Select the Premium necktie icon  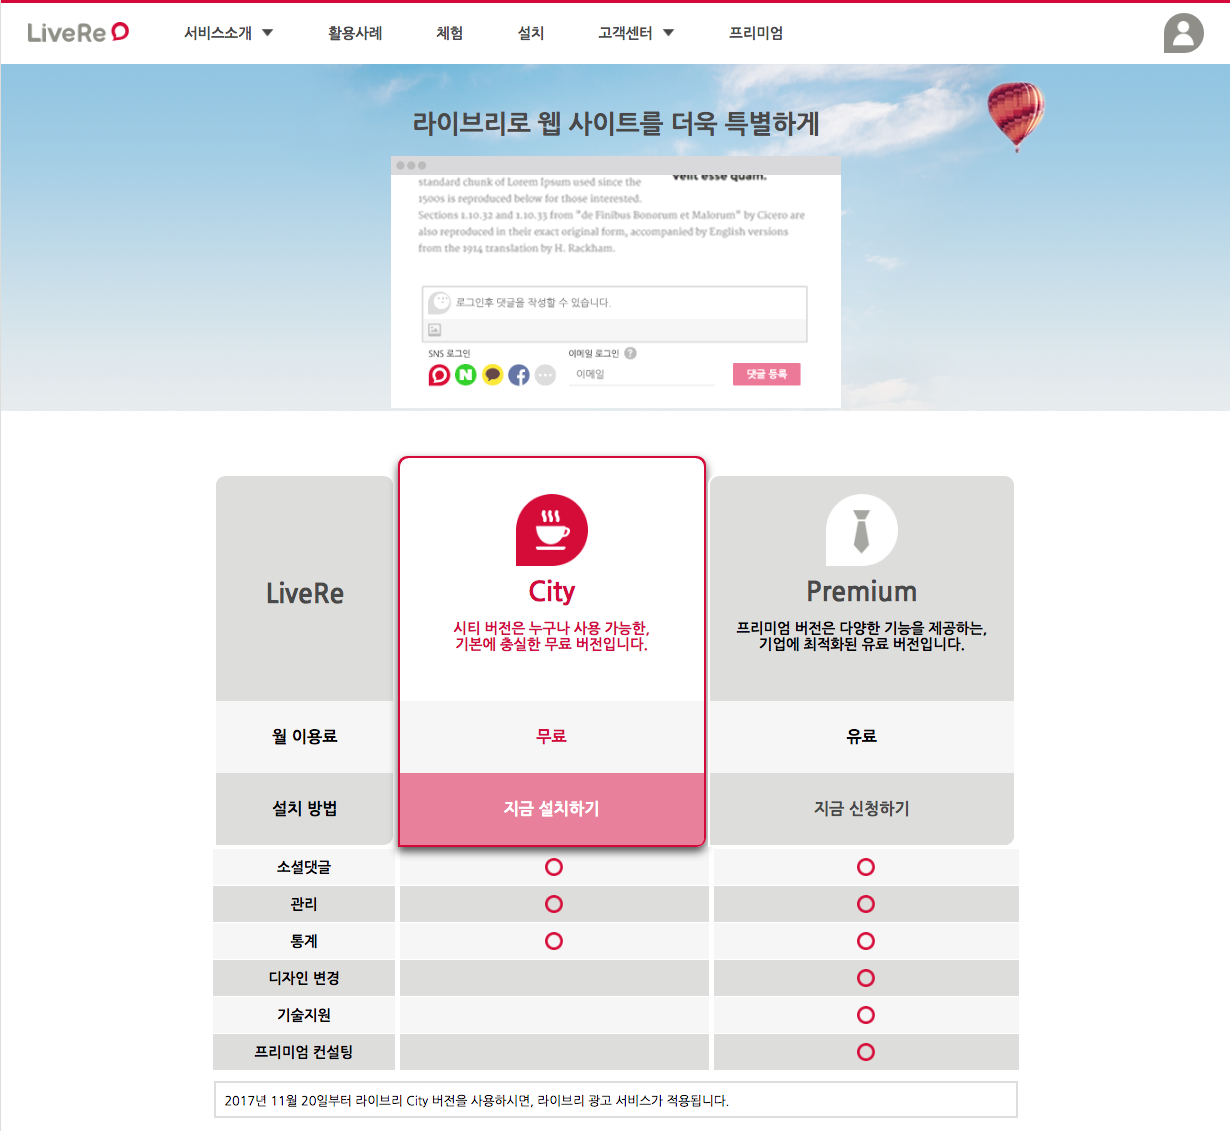862,530
